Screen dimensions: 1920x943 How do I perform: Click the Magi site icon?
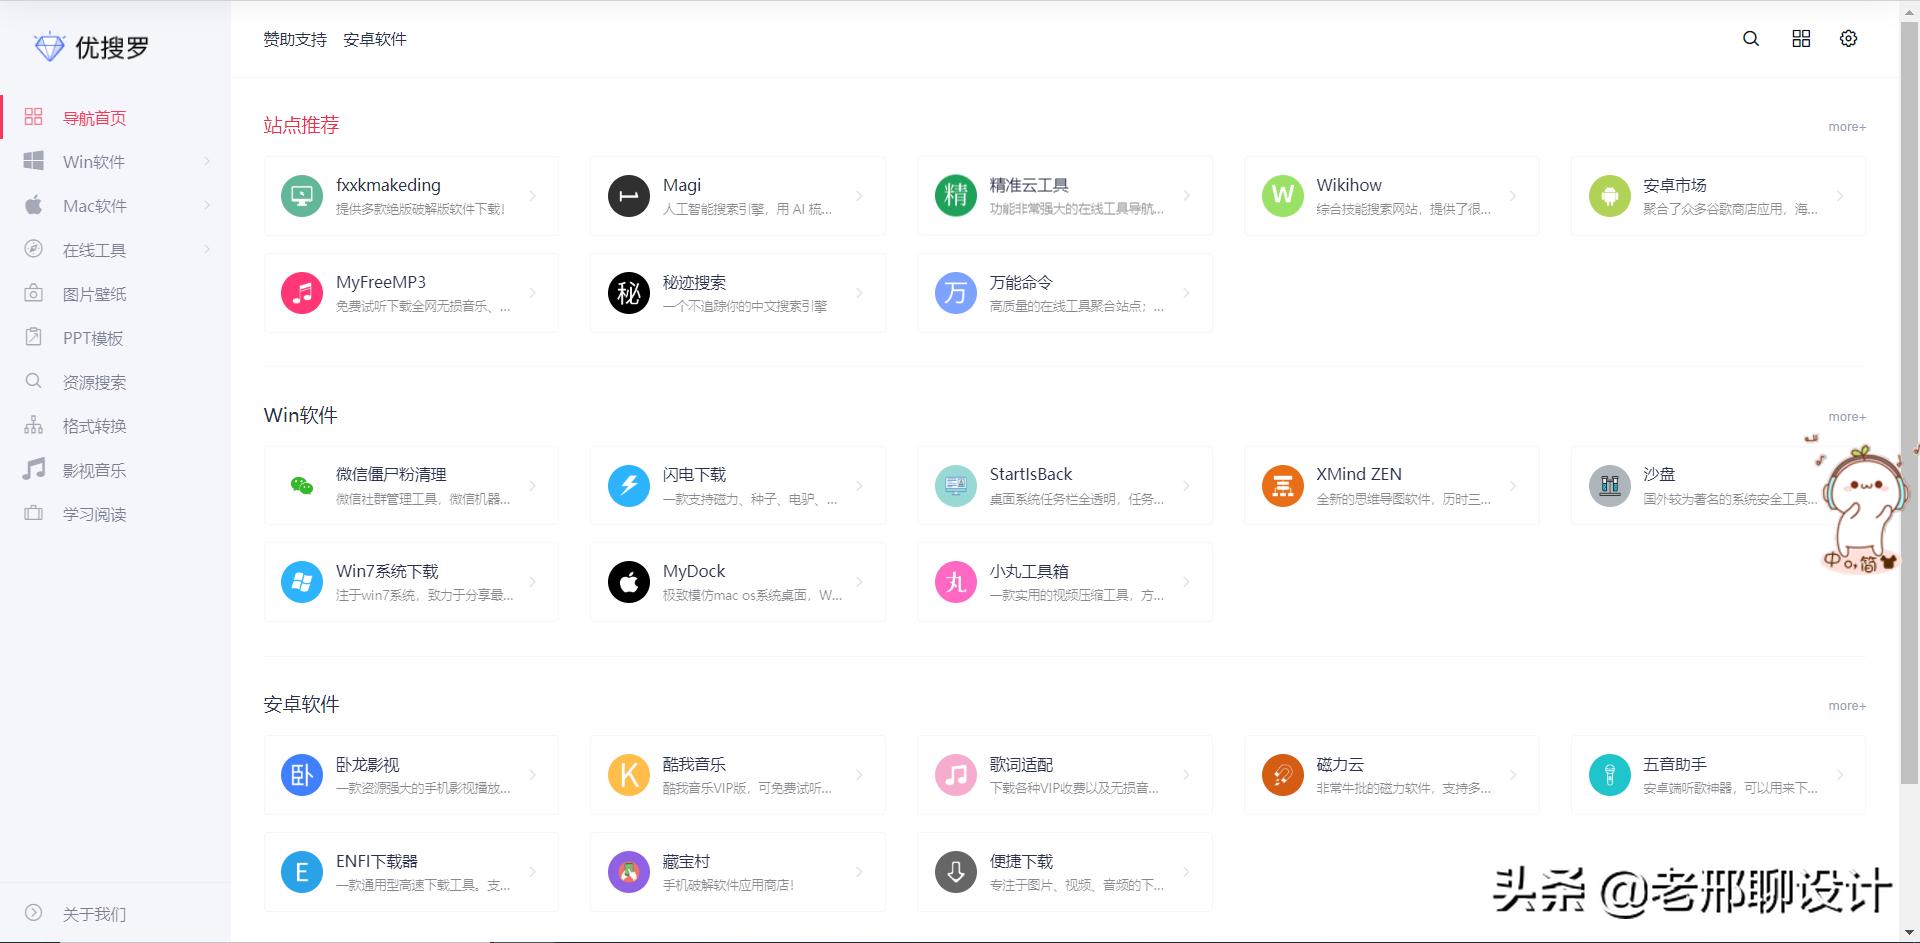tap(629, 196)
